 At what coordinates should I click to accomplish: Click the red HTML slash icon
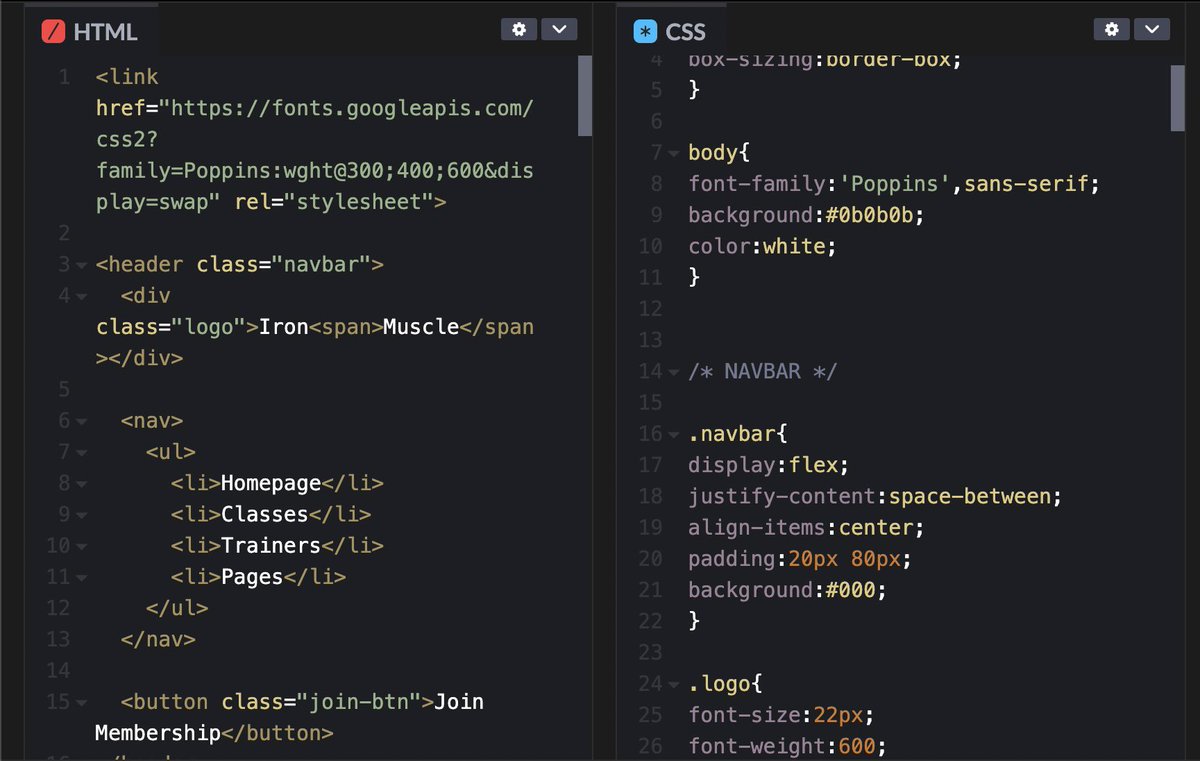53,32
